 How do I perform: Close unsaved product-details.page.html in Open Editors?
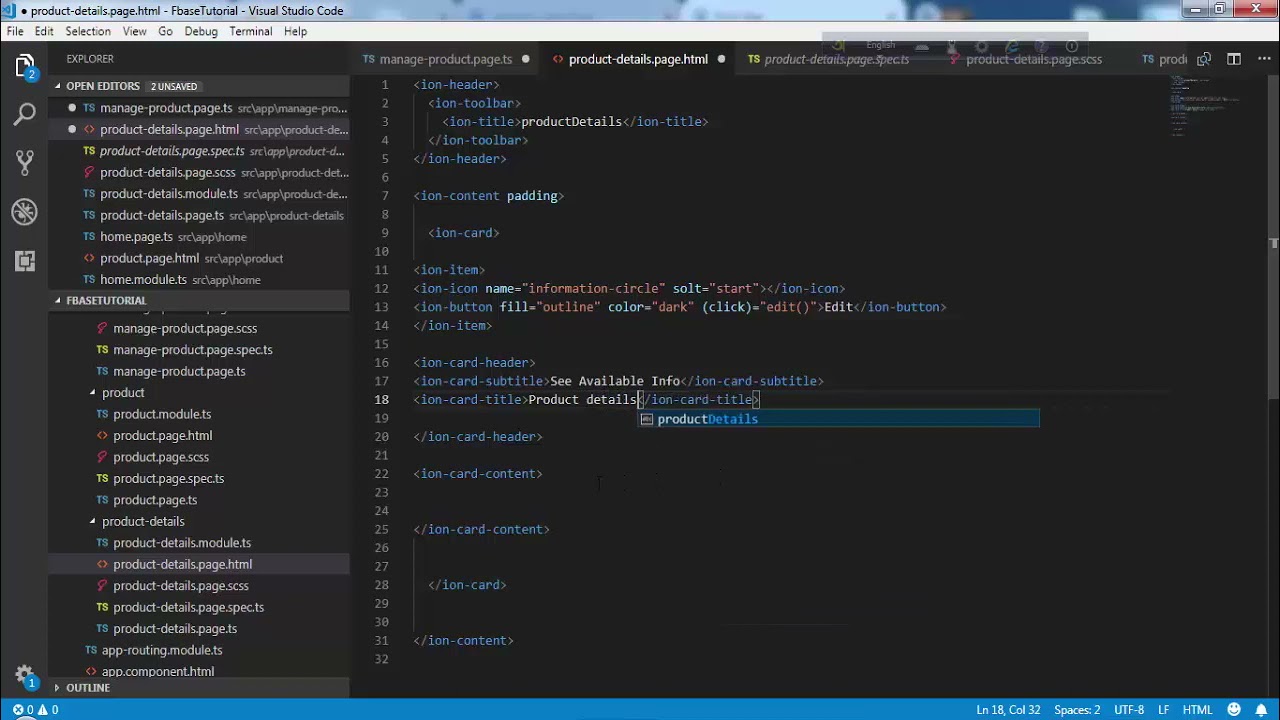click(x=72, y=129)
